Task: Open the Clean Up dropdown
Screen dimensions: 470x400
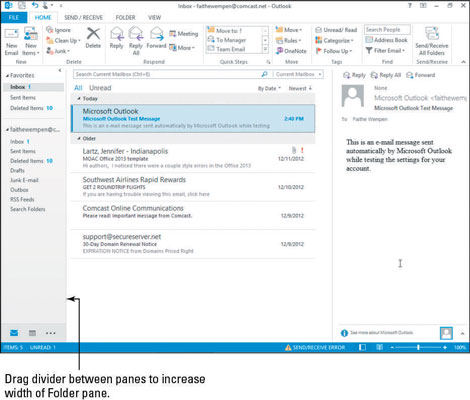Action: [x=63, y=40]
